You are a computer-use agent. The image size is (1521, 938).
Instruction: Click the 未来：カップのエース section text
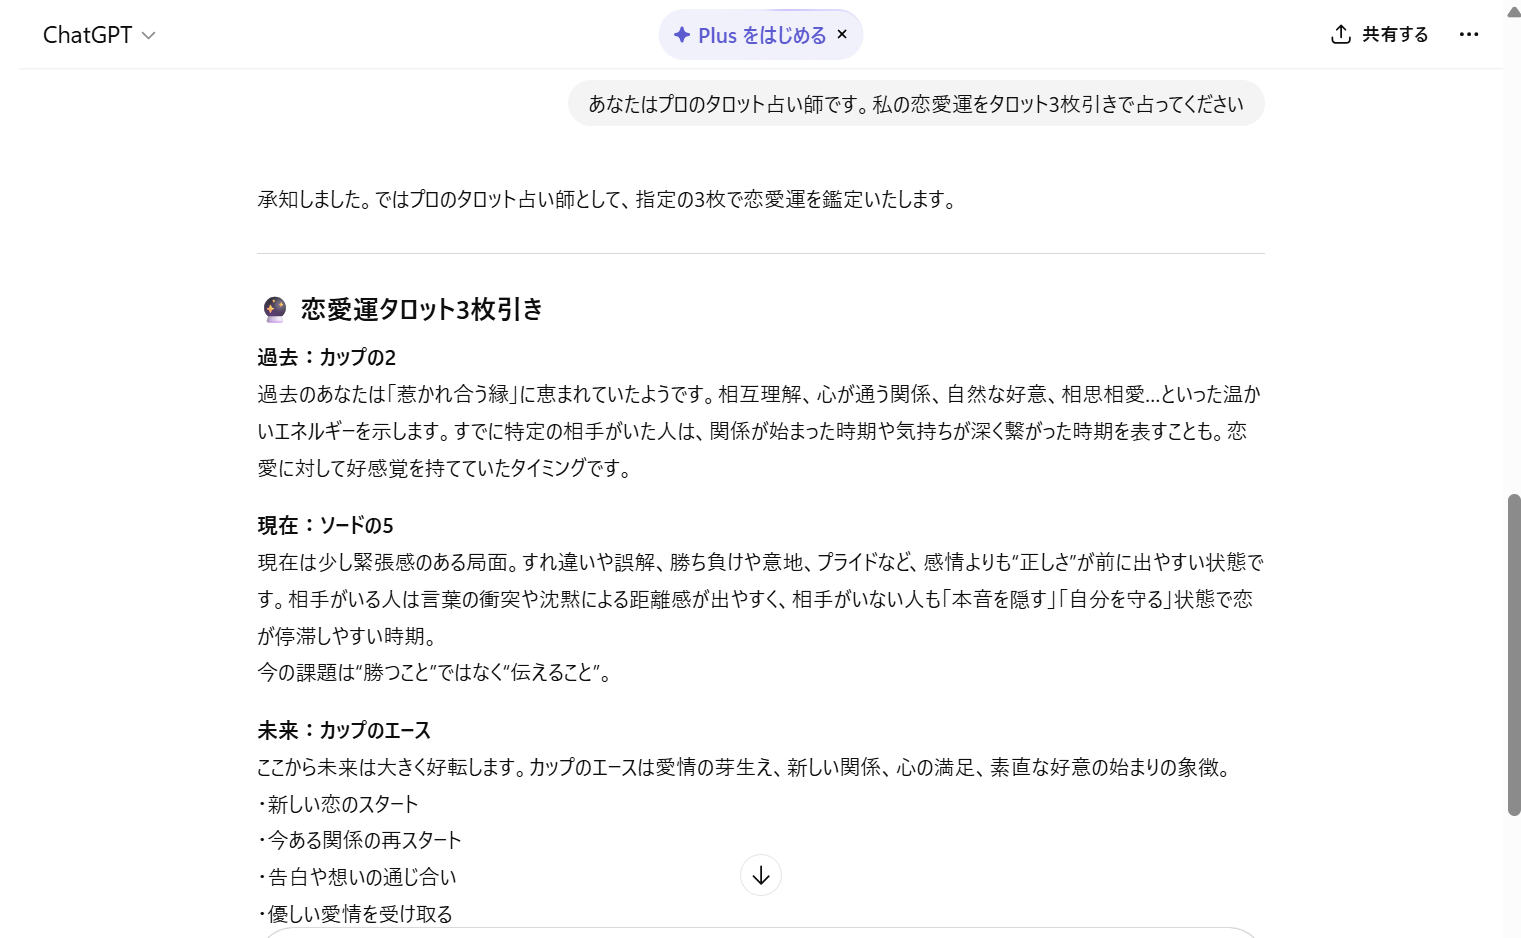click(345, 730)
